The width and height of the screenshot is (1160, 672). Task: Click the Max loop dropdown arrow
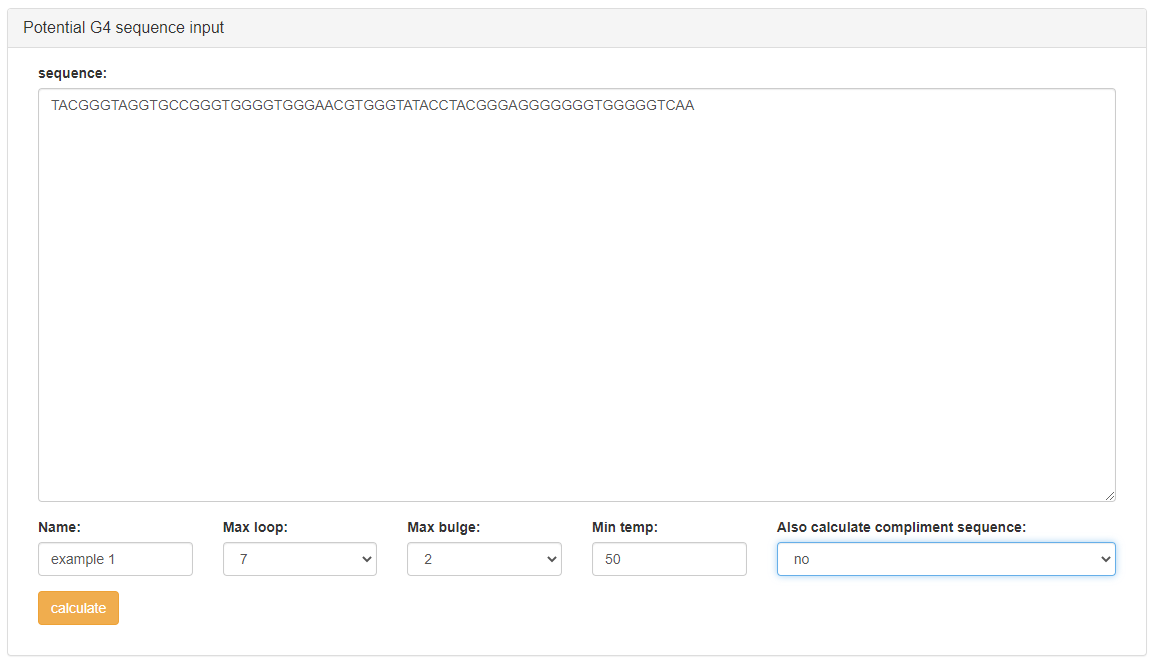[x=366, y=559]
